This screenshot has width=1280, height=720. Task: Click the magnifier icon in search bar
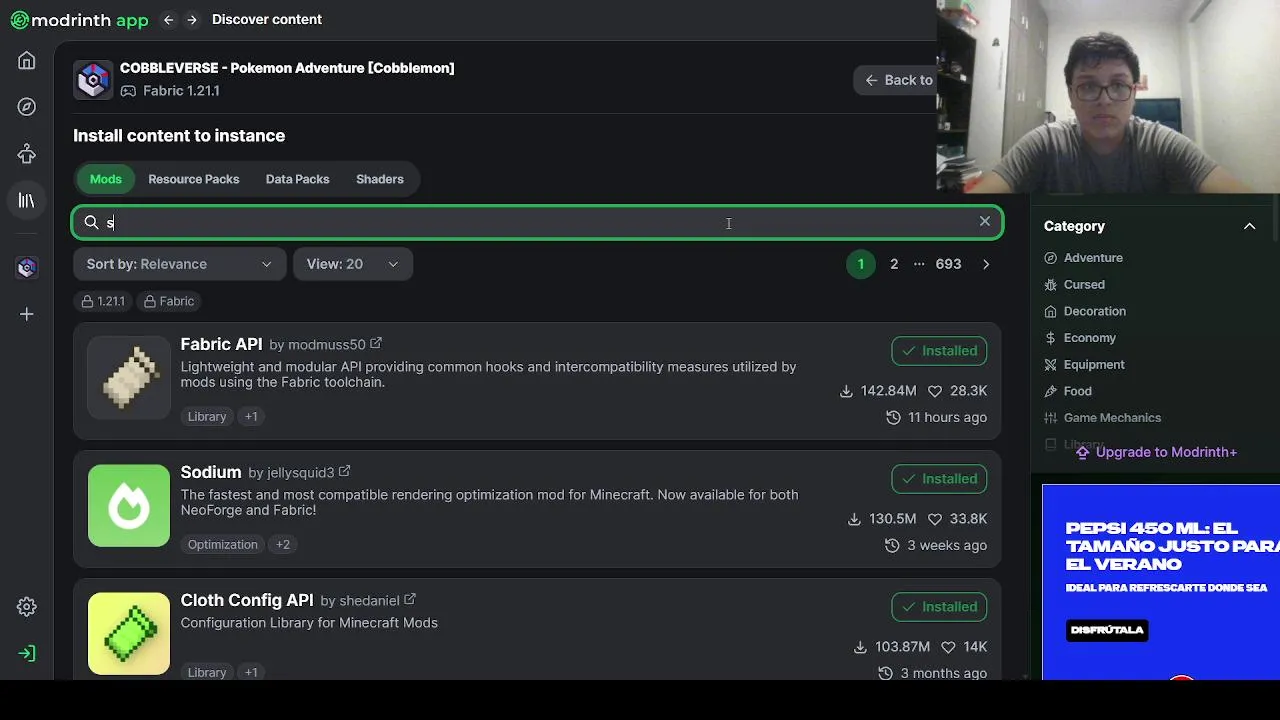coord(91,223)
